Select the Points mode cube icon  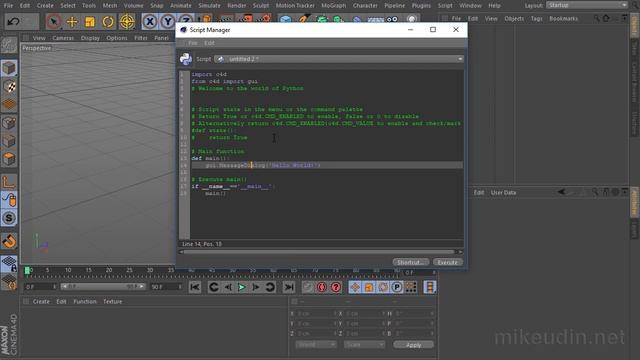[x=9, y=122]
